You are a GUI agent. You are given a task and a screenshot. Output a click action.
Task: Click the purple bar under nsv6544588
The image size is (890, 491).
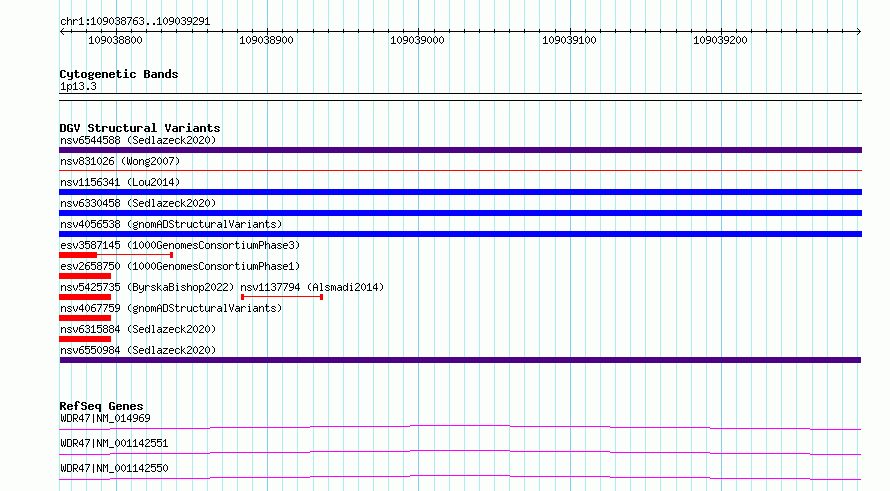tap(460, 150)
